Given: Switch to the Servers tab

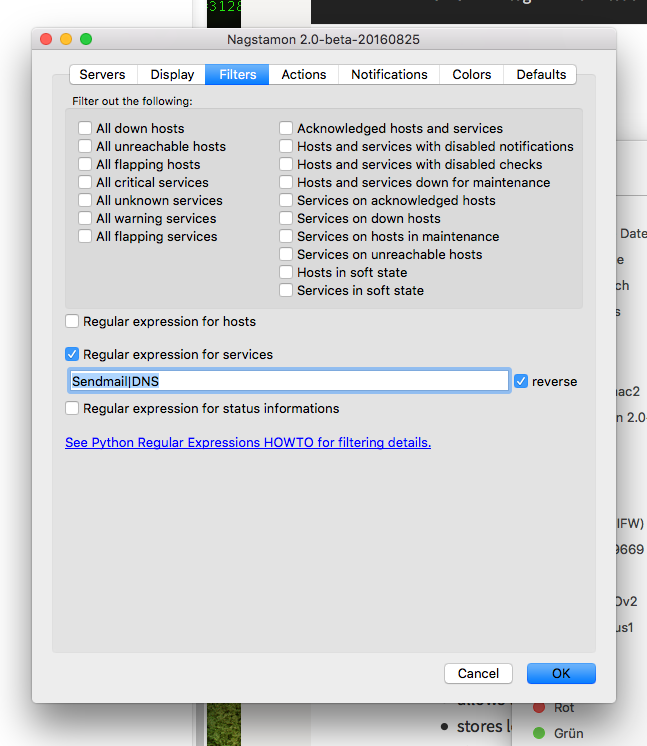Looking at the screenshot, I should 103,74.
